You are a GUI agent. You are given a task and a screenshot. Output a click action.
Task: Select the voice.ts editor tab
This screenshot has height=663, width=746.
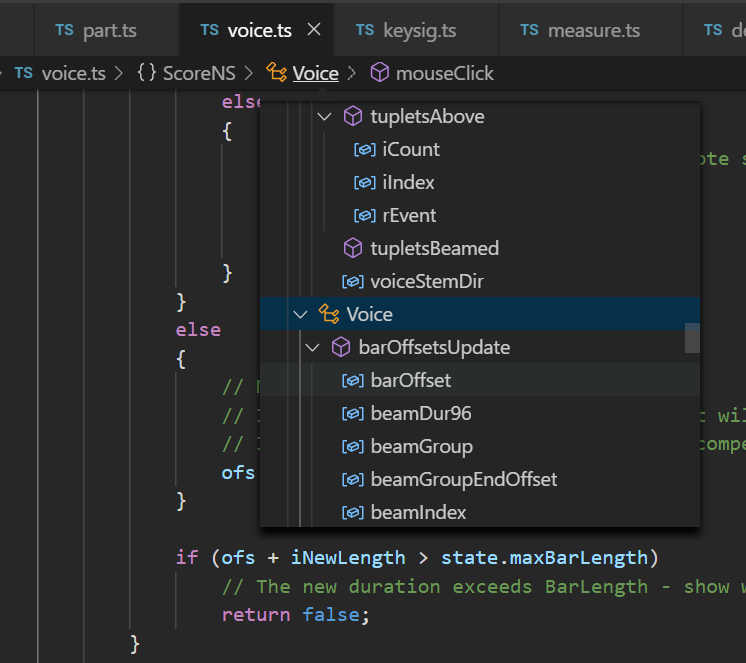[256, 30]
